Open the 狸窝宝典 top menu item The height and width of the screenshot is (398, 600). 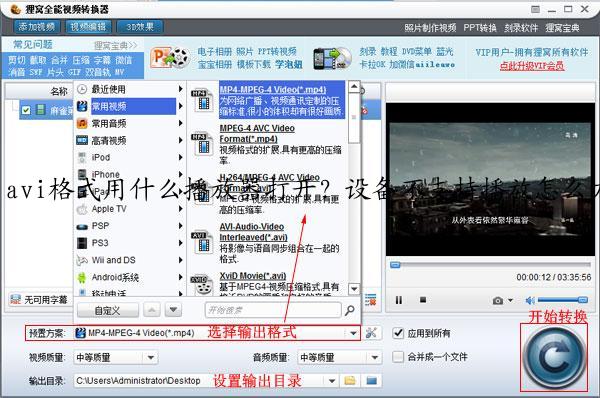[562, 28]
